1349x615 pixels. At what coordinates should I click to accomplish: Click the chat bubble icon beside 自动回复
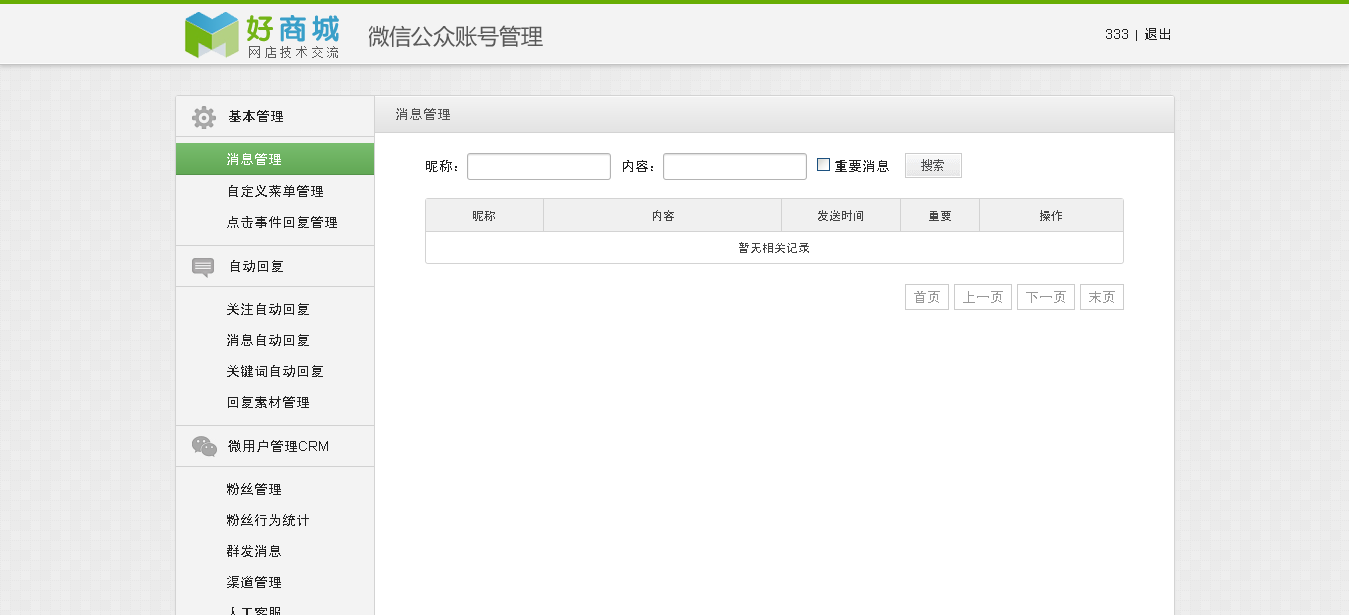pos(203,267)
